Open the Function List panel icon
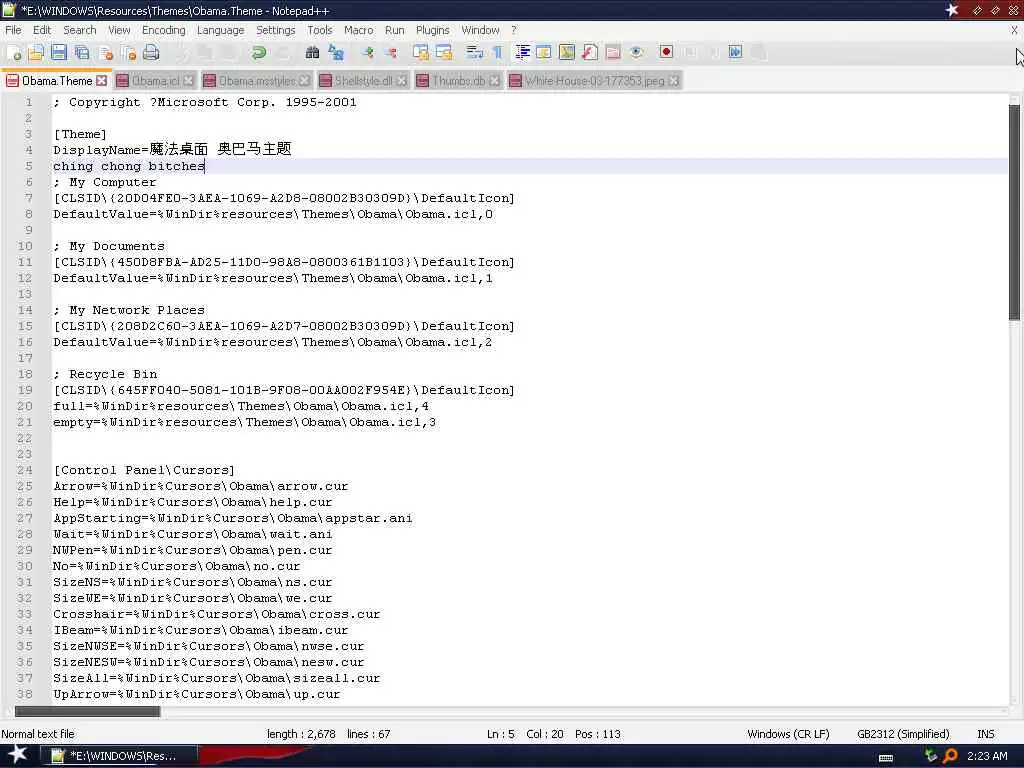This screenshot has height=768, width=1024. tap(590, 53)
